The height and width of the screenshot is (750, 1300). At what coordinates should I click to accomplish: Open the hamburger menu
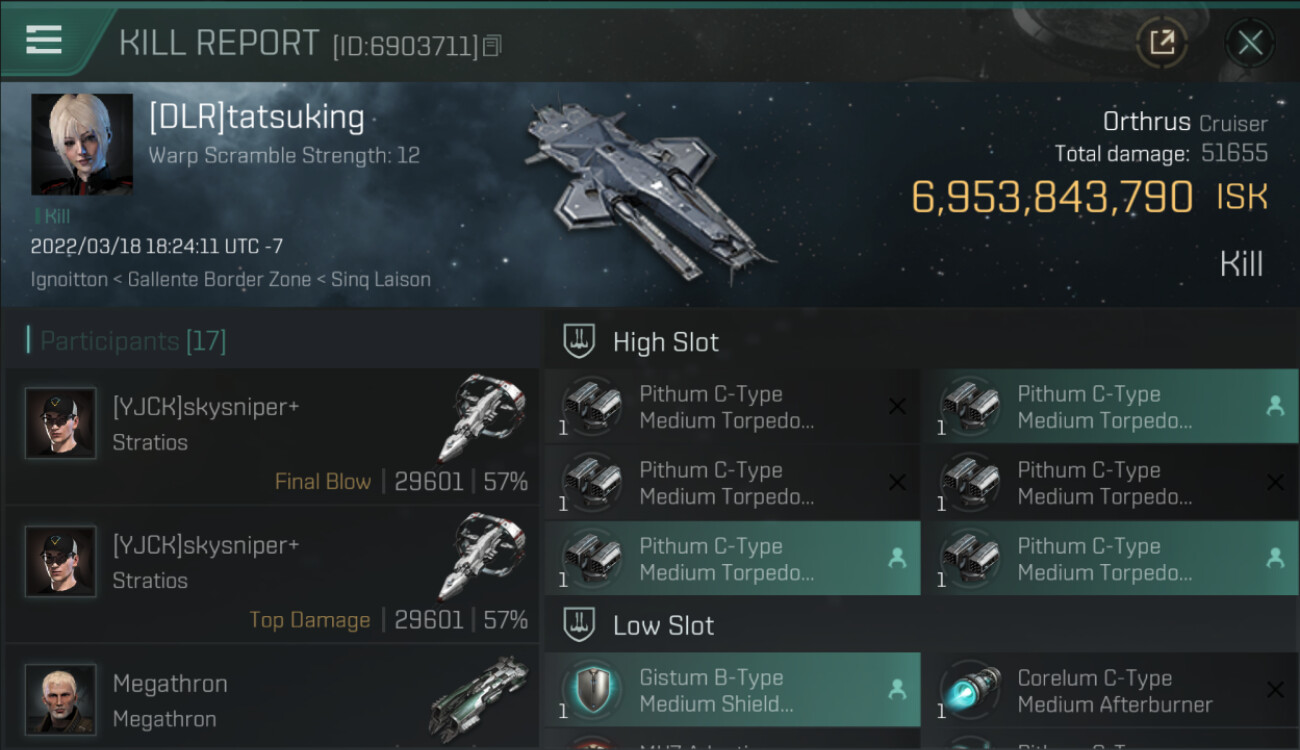point(44,40)
